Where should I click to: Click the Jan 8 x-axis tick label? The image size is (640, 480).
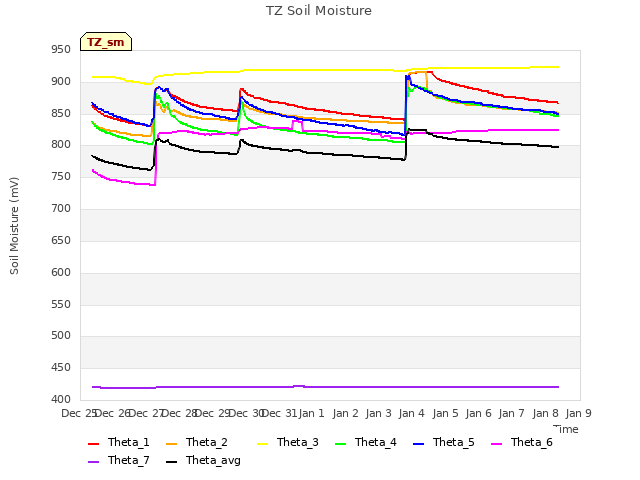[545, 413]
